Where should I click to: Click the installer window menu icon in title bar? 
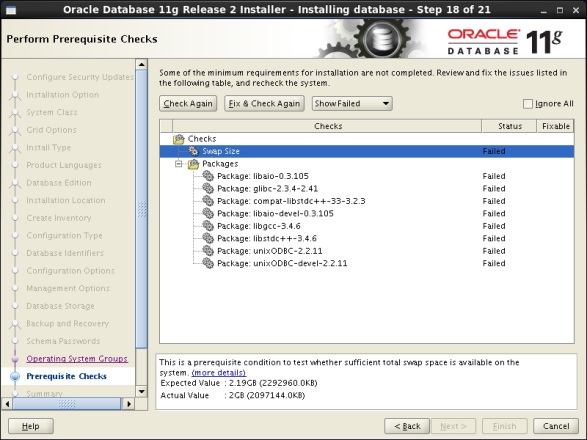[x=11, y=10]
